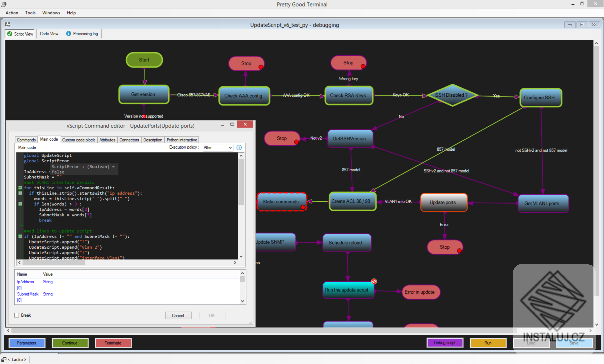Collapse the 'if thisLine.strip()' code fold
The height and width of the screenshot is (364, 604).
pyautogui.click(x=20, y=193)
